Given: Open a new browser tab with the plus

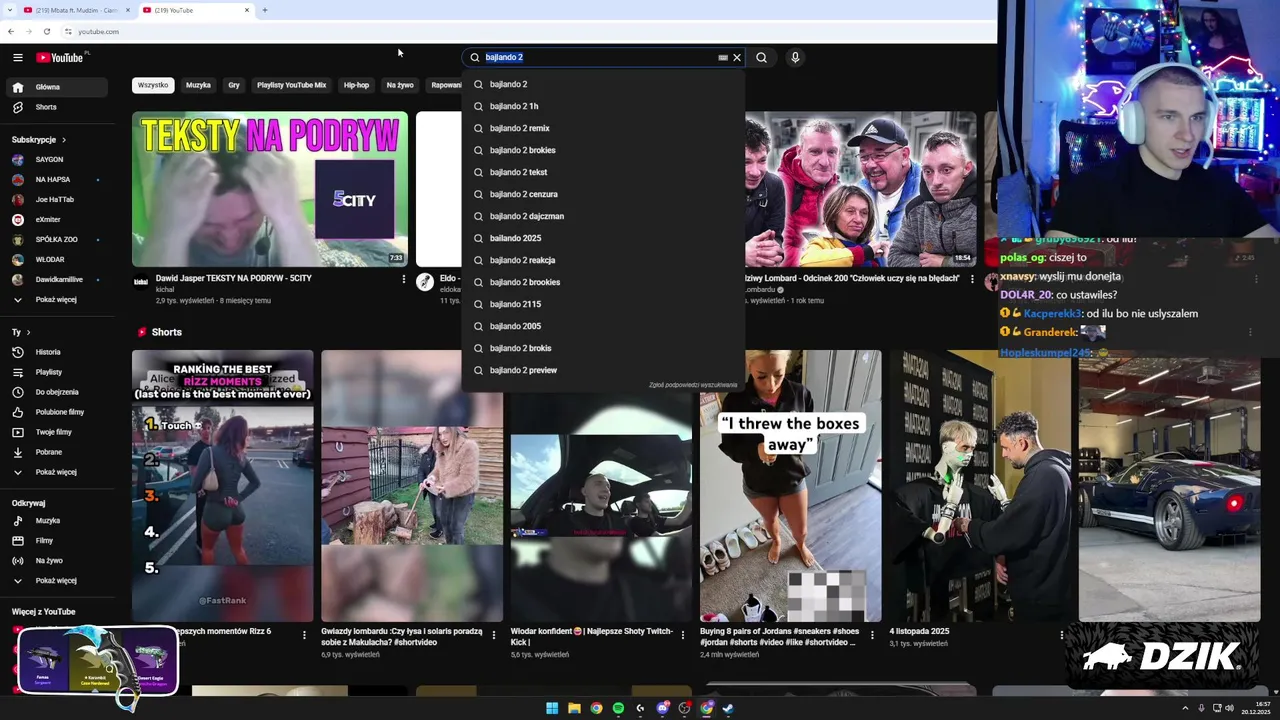Looking at the screenshot, I should [x=264, y=10].
